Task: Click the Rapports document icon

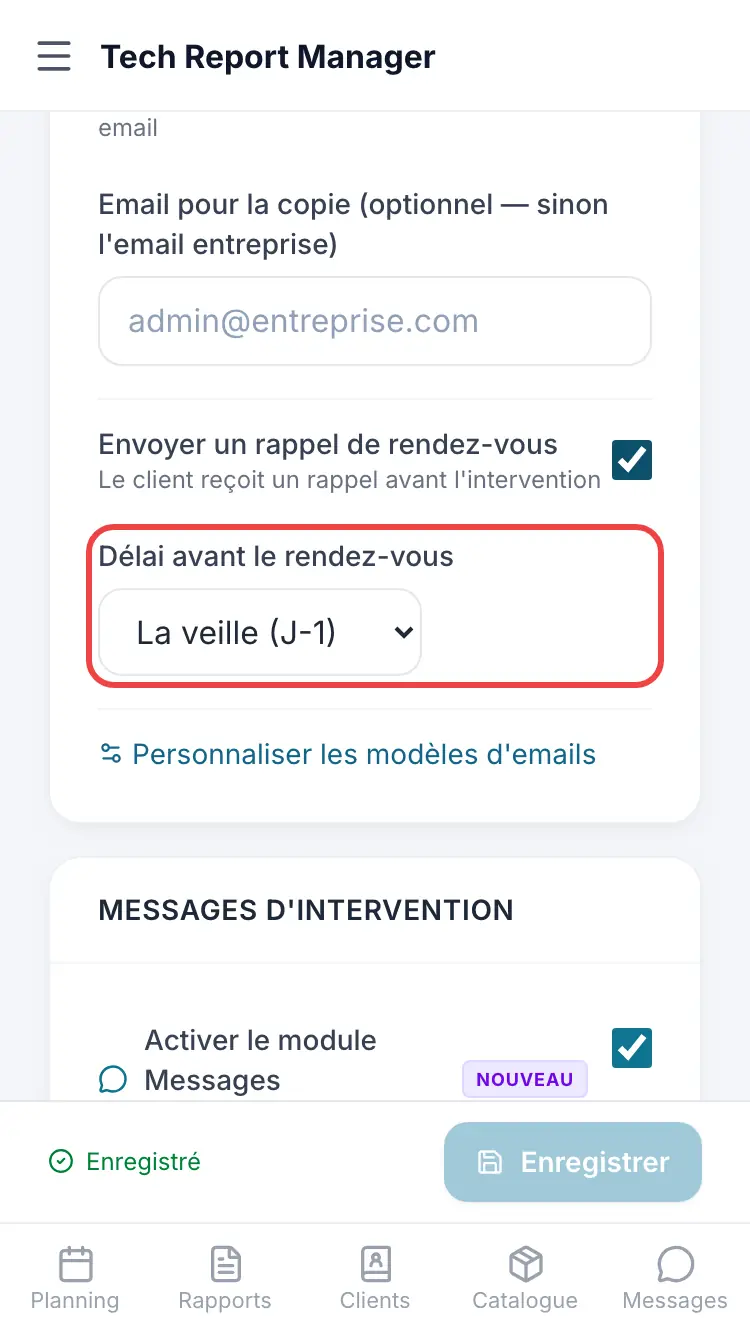Action: click(x=225, y=1265)
